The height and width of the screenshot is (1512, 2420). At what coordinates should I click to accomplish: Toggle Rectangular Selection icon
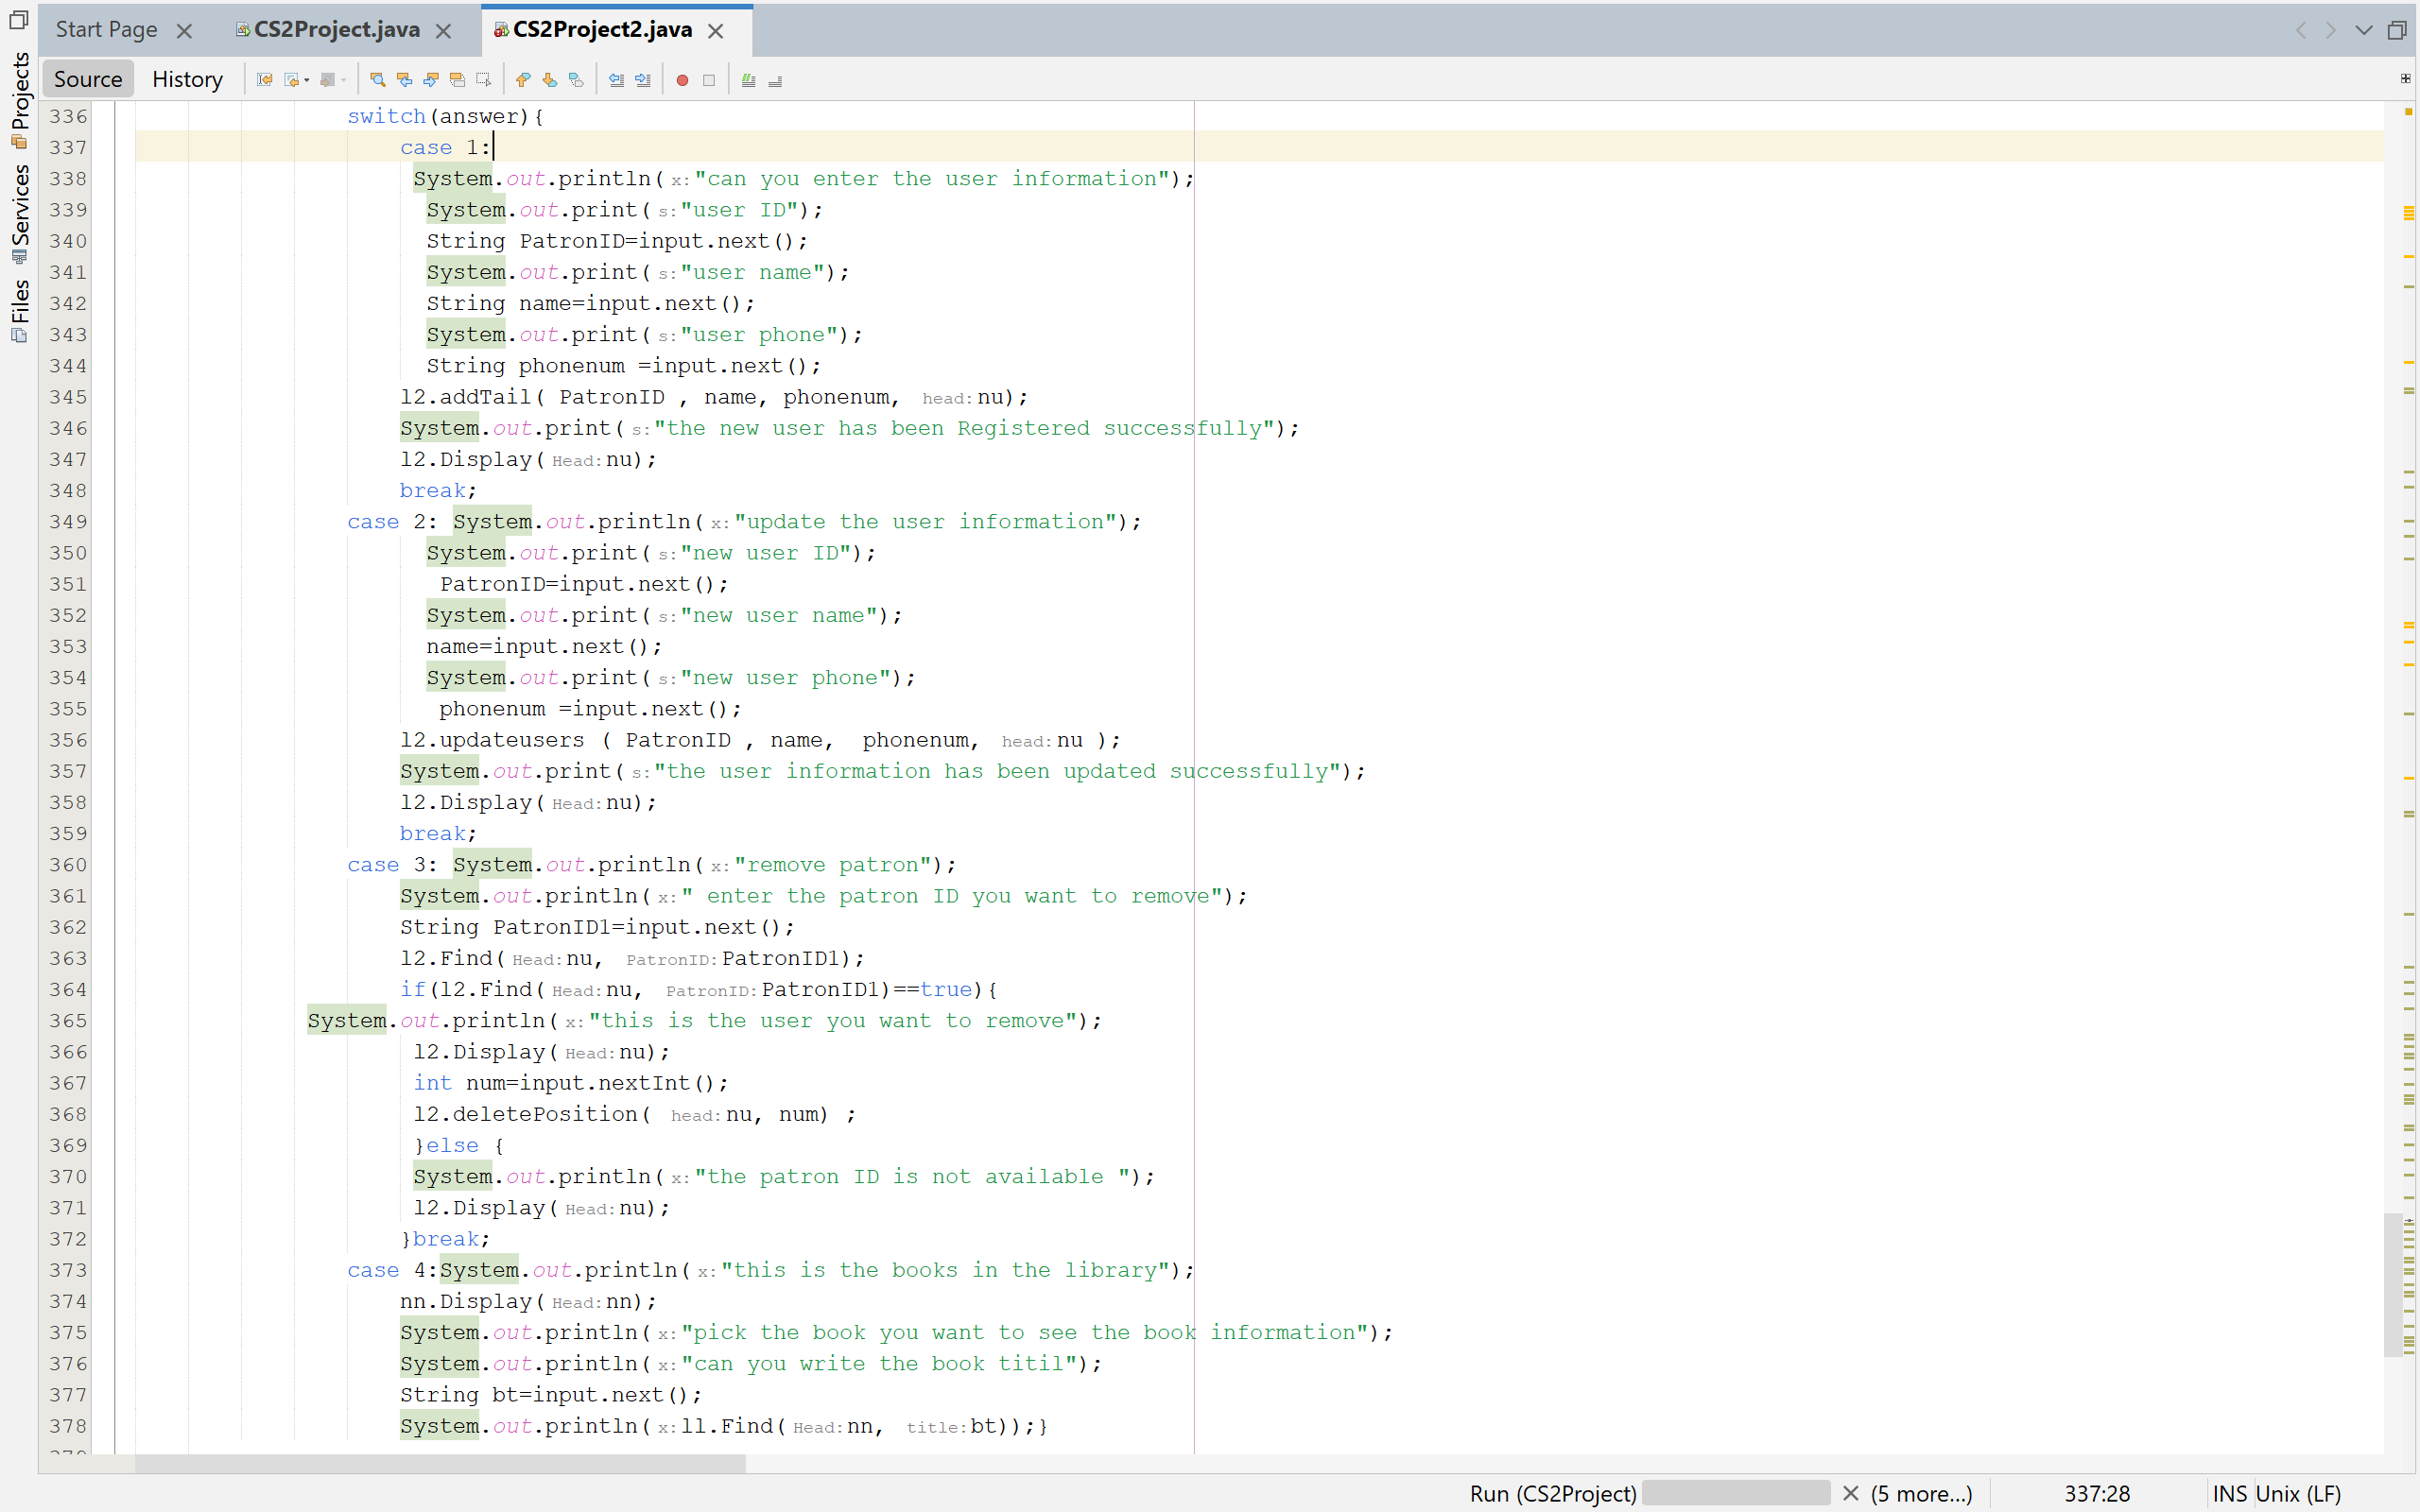[x=484, y=80]
